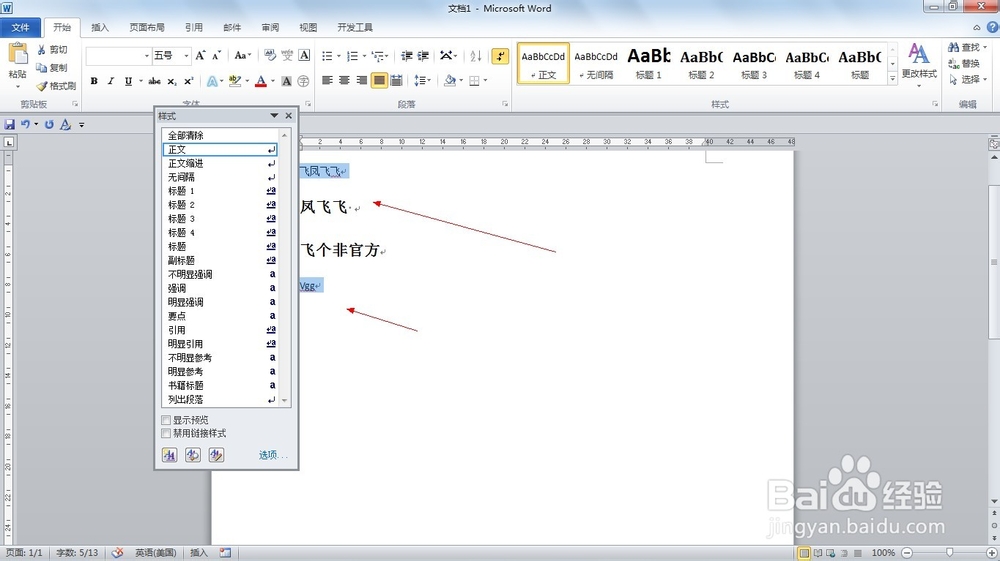Open New Style button in Styles pane

[169, 455]
